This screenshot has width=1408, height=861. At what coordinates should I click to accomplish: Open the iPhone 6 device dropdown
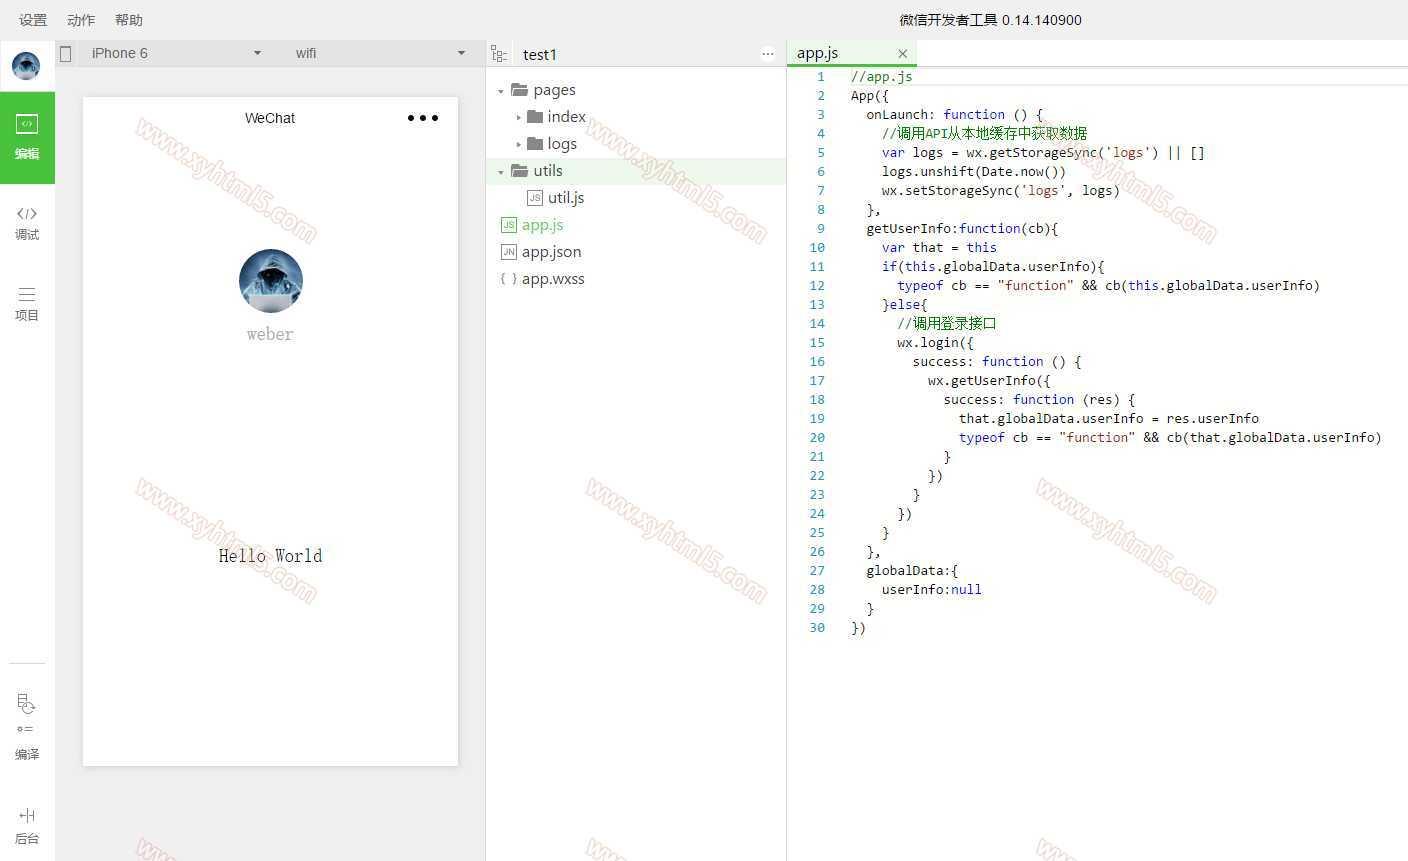(x=175, y=53)
